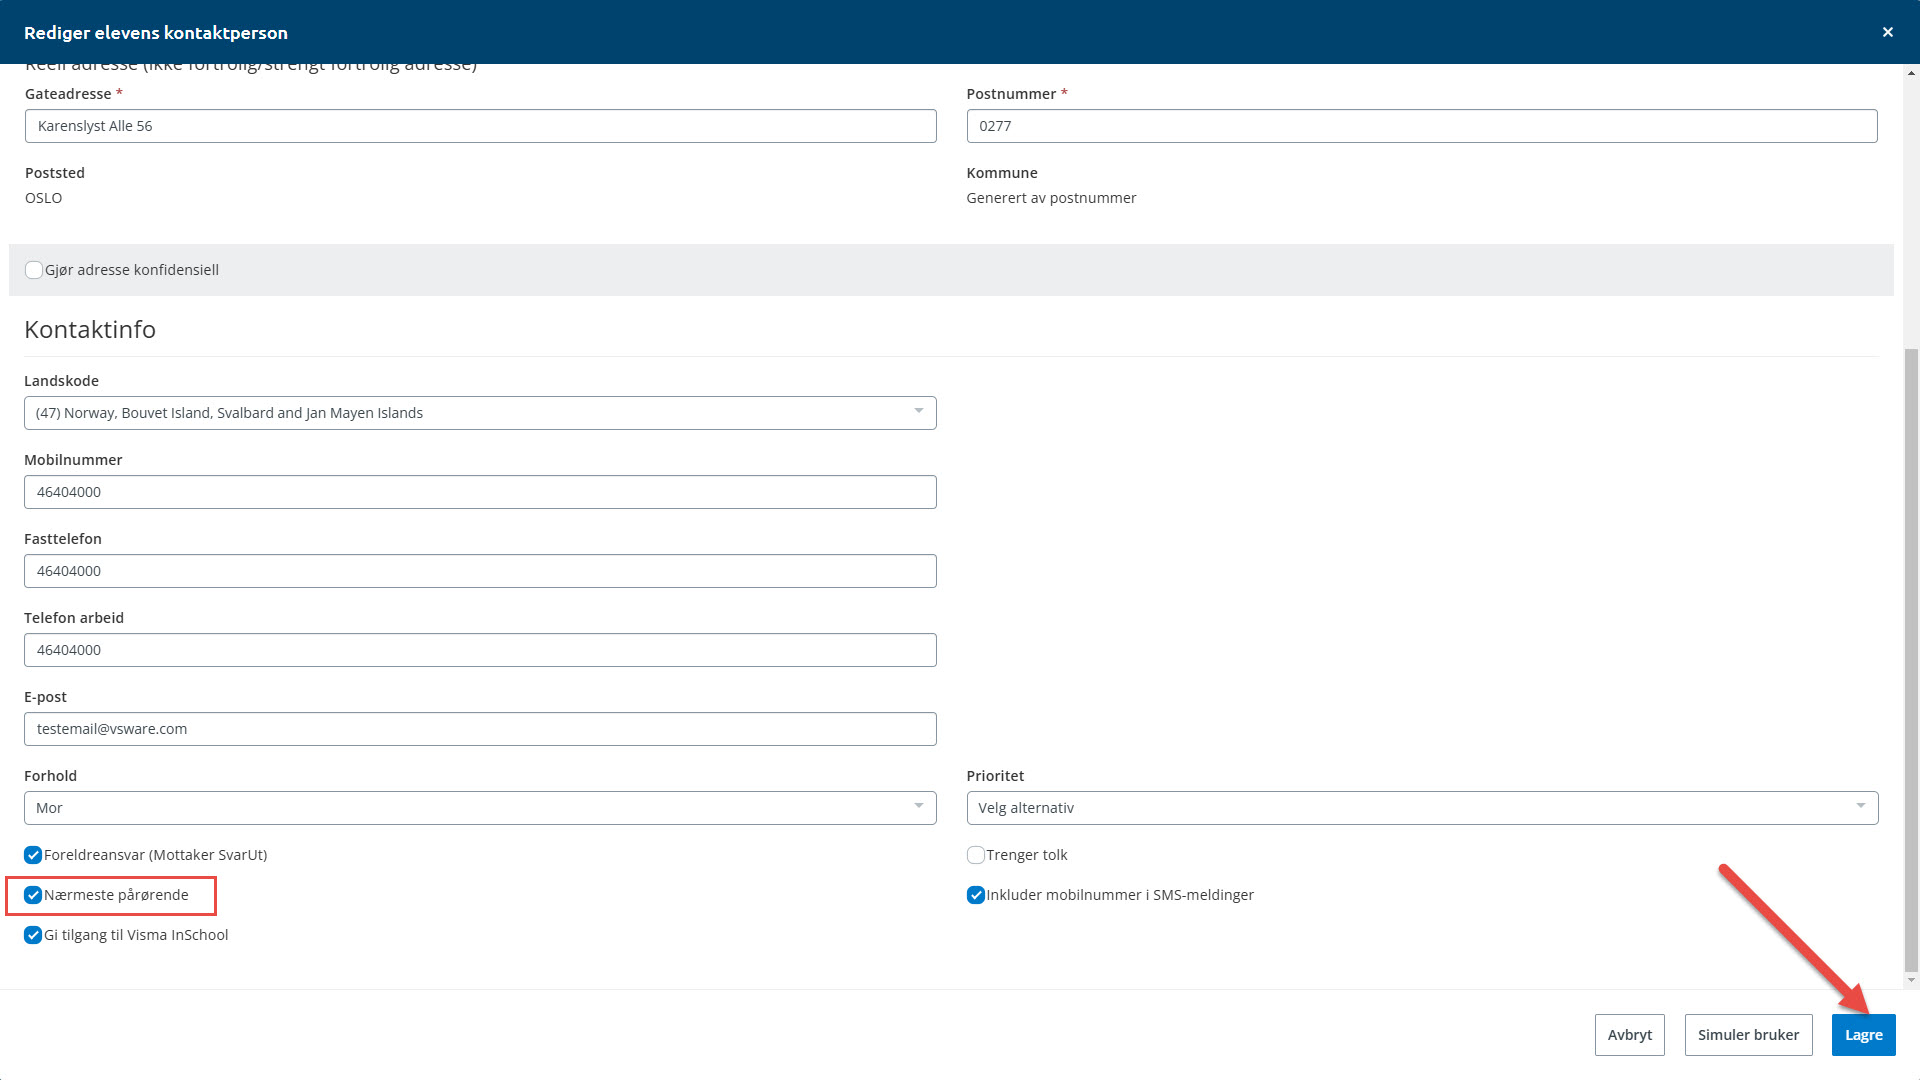Enable the Trenger tolk checkbox

point(975,855)
